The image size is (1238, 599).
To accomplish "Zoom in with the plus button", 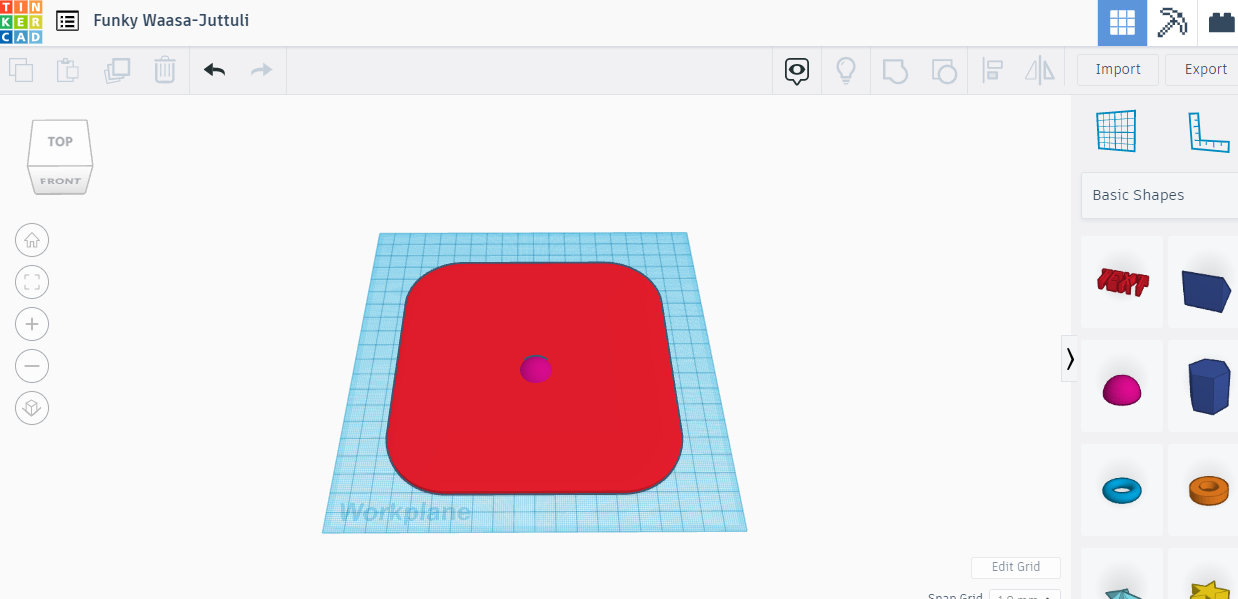I will (32, 324).
